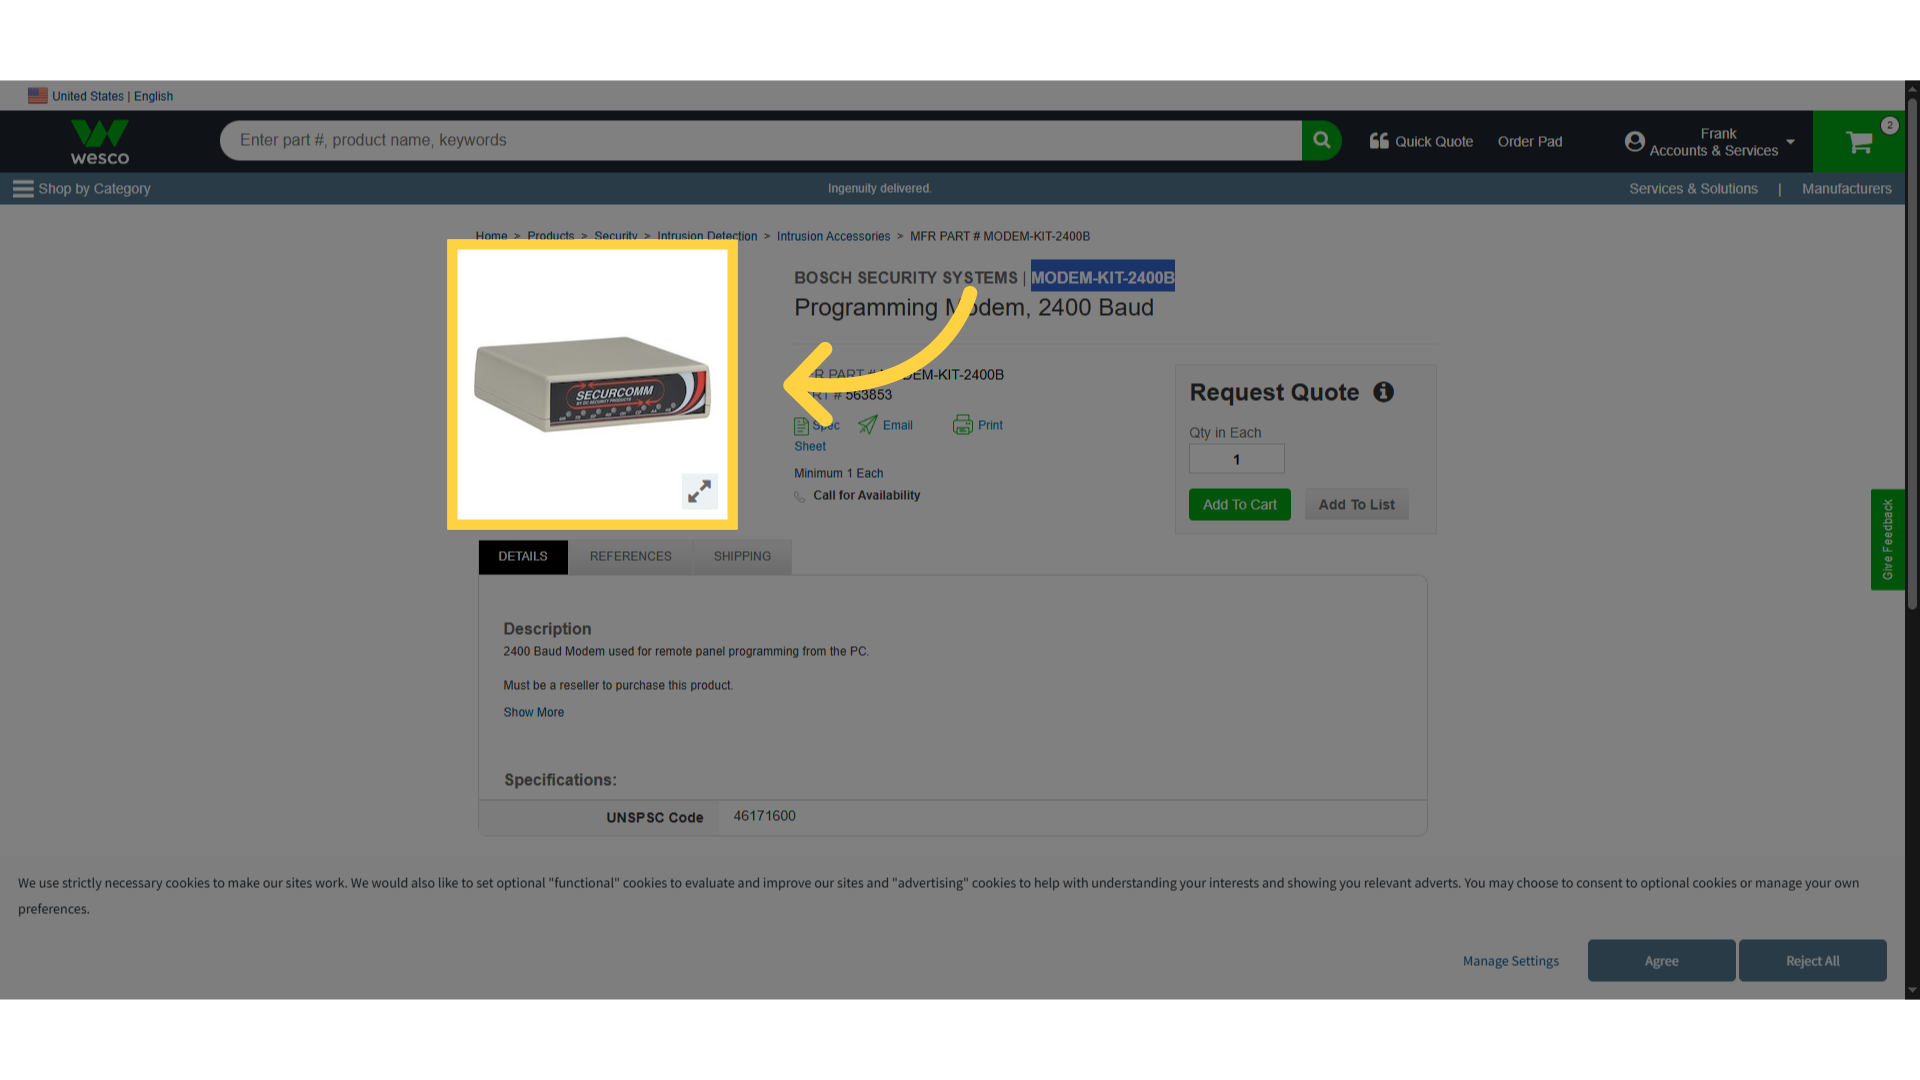Open Manufacturers menu
This screenshot has width=1920, height=1080.
pyautogui.click(x=1847, y=189)
